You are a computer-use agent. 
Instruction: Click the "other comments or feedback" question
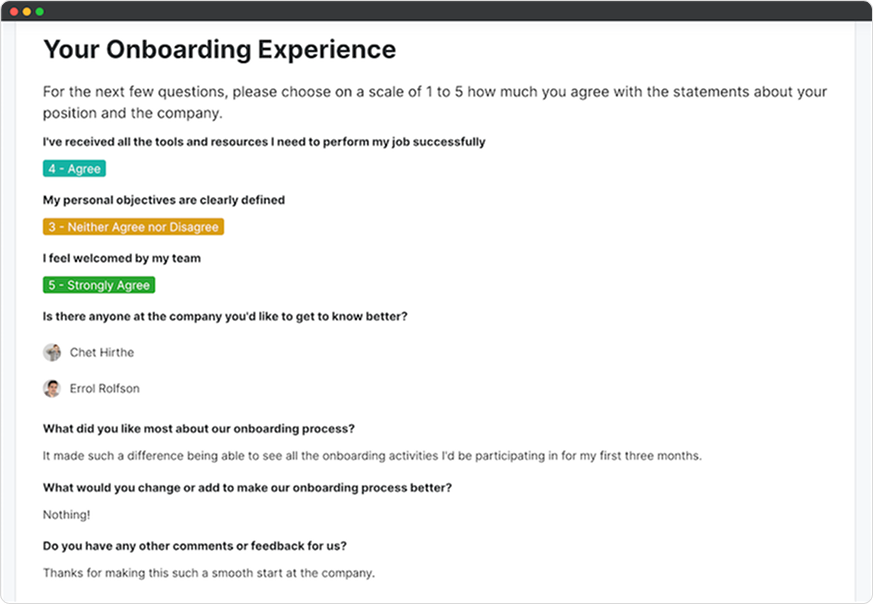195,546
